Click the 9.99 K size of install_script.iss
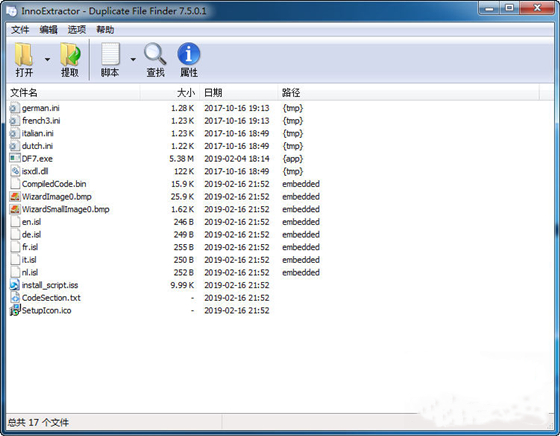The image size is (560, 436). coord(182,285)
